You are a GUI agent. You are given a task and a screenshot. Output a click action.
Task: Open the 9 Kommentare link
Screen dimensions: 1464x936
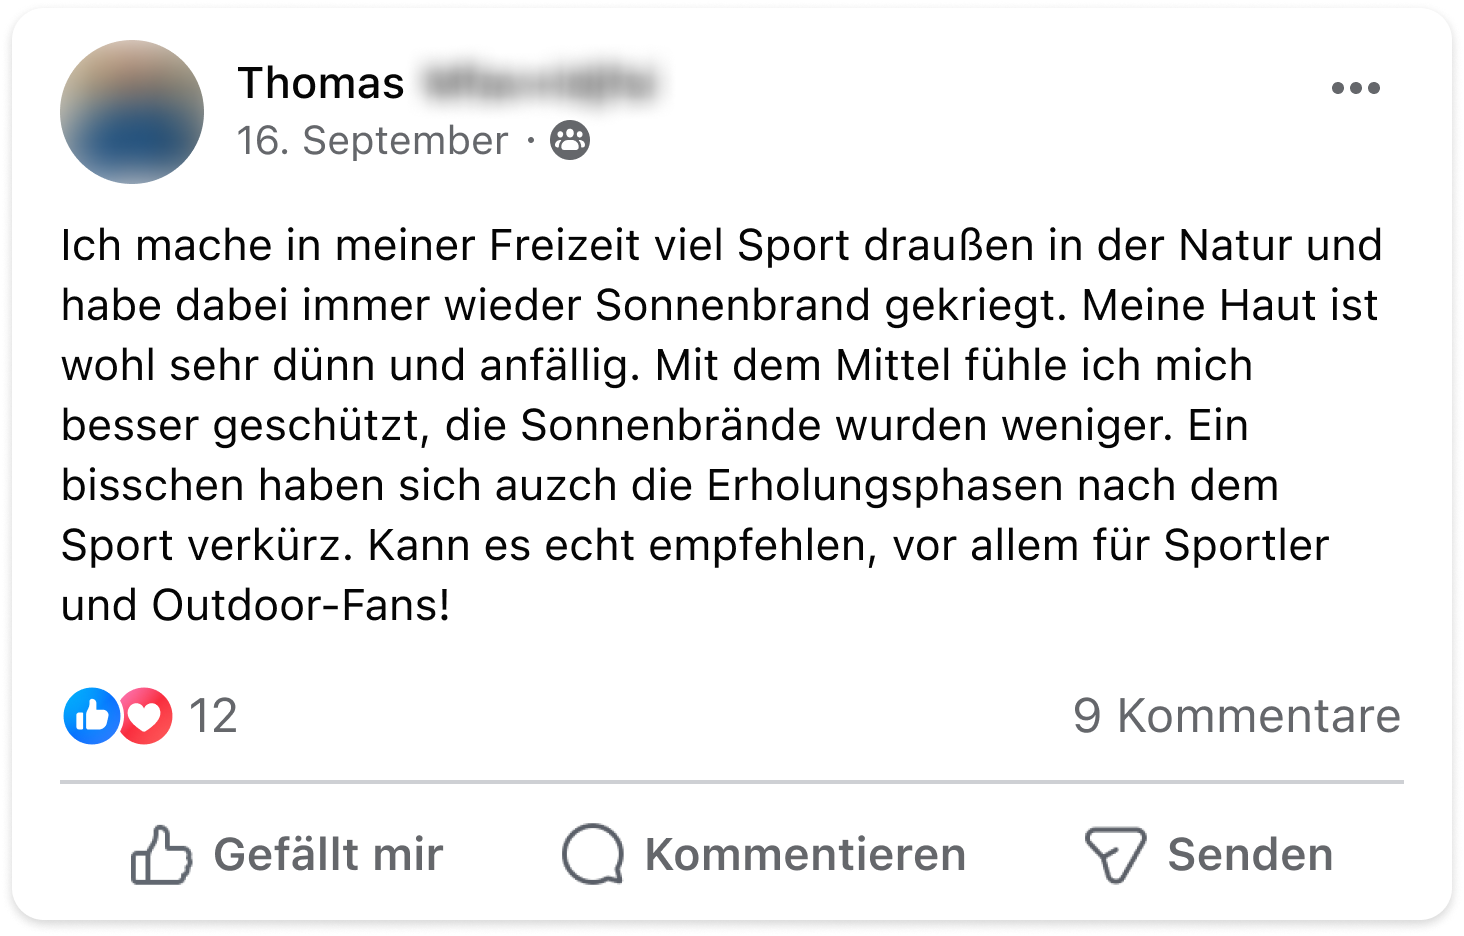click(x=1236, y=716)
